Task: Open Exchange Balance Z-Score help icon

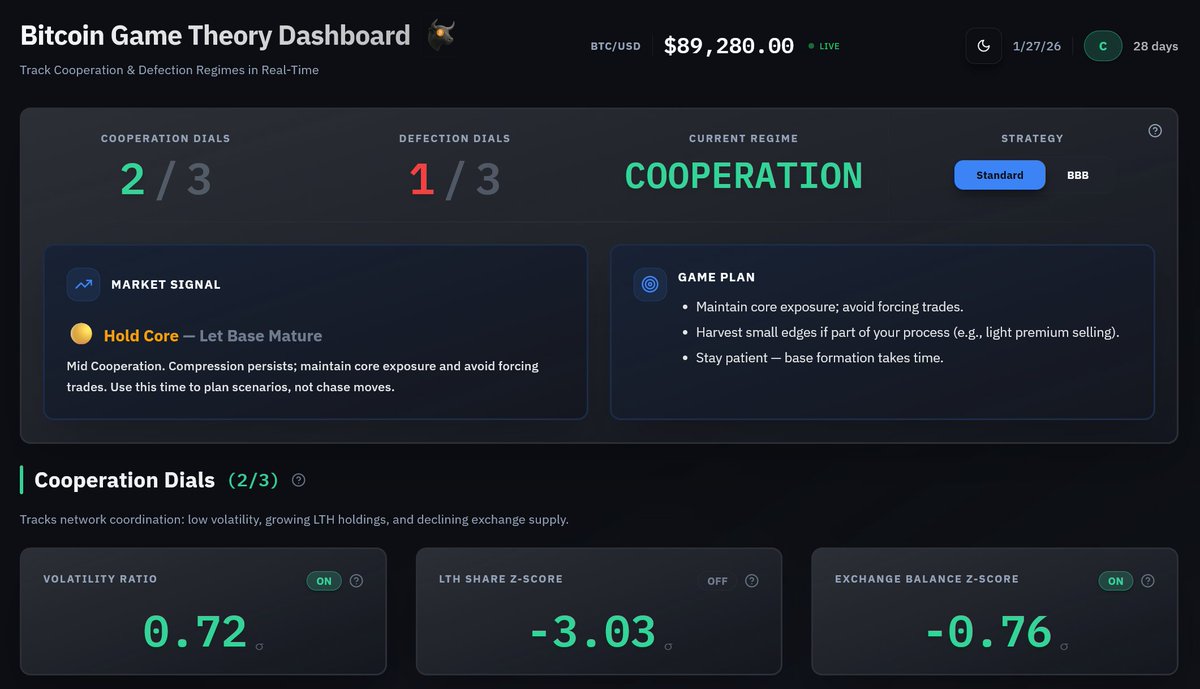Action: click(1148, 581)
